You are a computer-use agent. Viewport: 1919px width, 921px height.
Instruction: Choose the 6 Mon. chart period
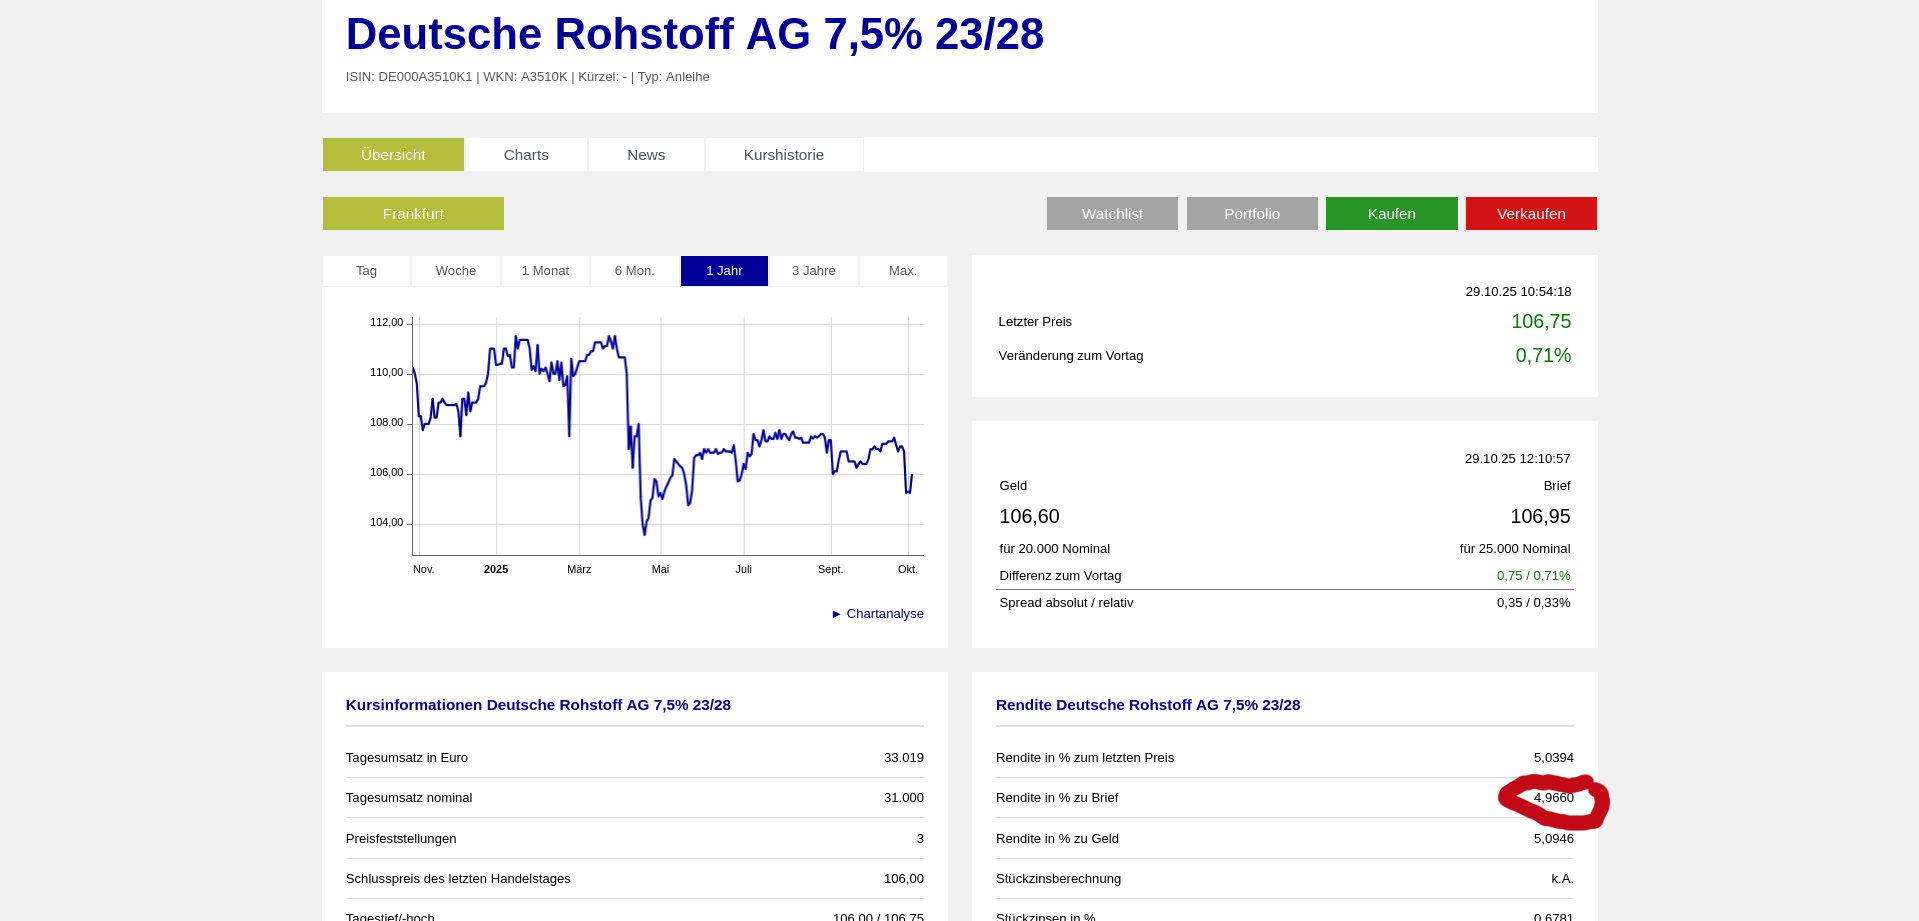635,271
